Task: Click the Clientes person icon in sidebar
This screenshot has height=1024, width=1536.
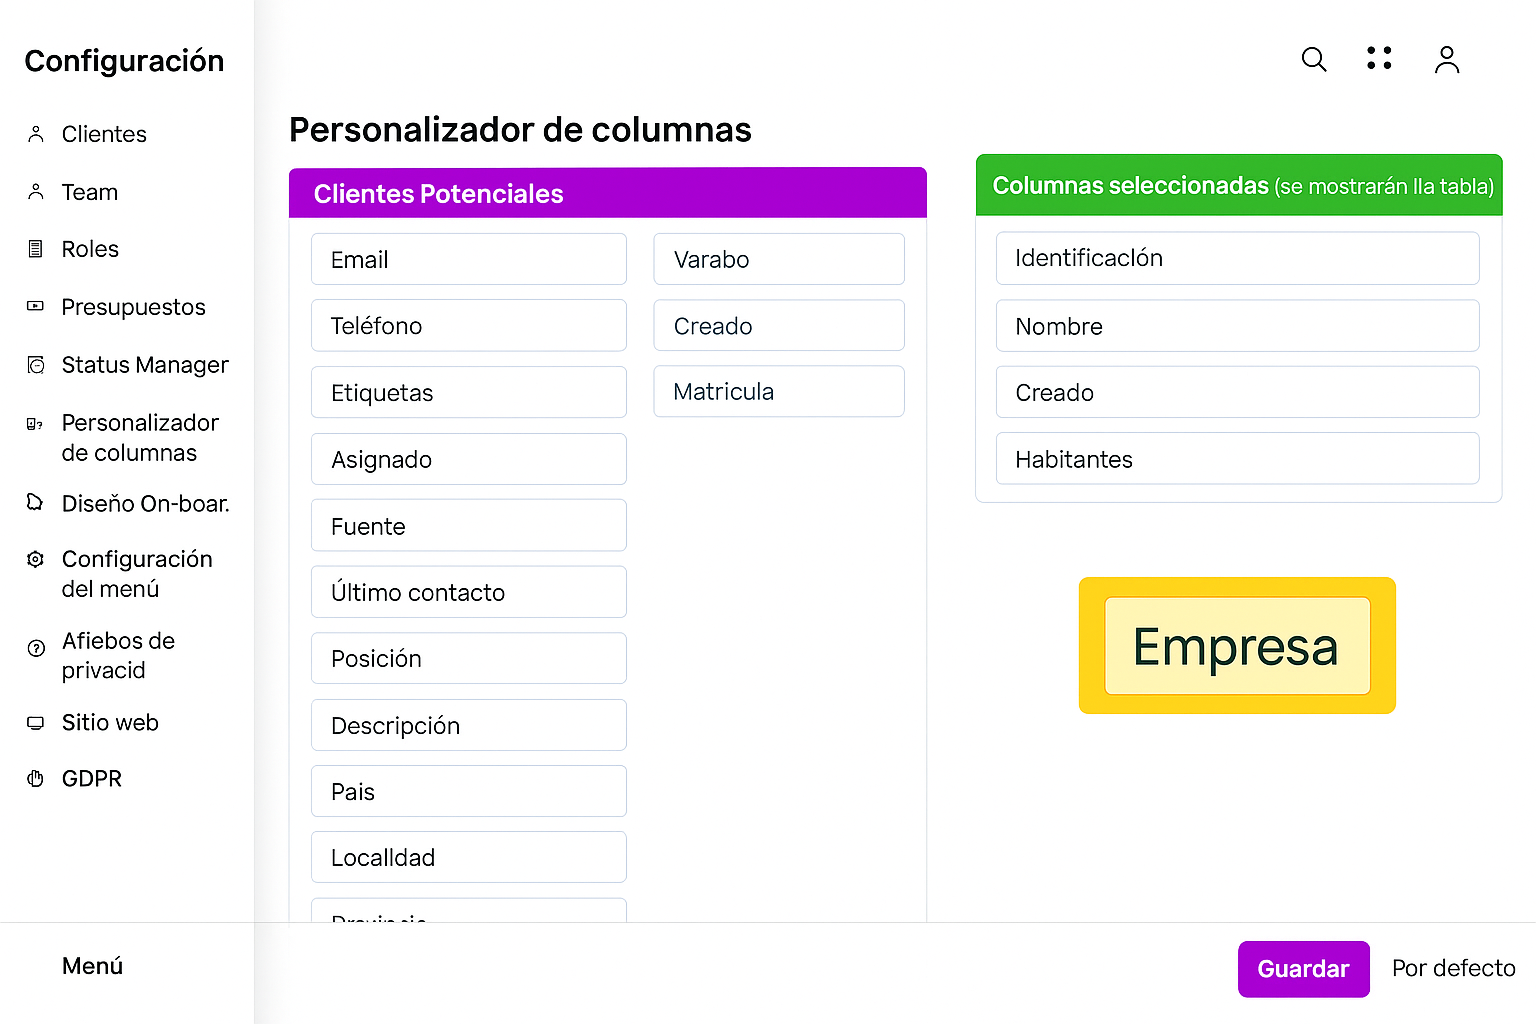Action: click(x=36, y=134)
